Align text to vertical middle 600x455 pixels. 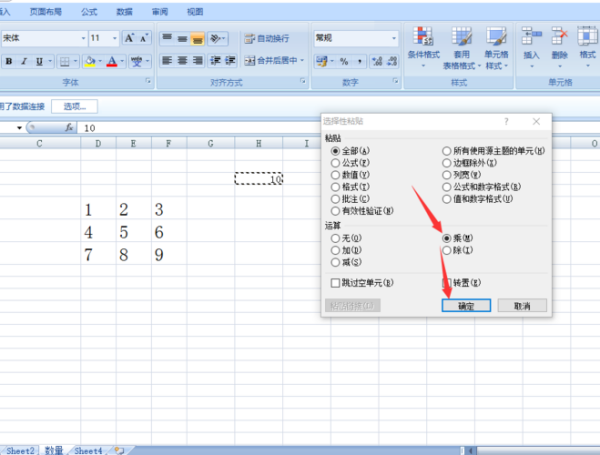point(182,38)
